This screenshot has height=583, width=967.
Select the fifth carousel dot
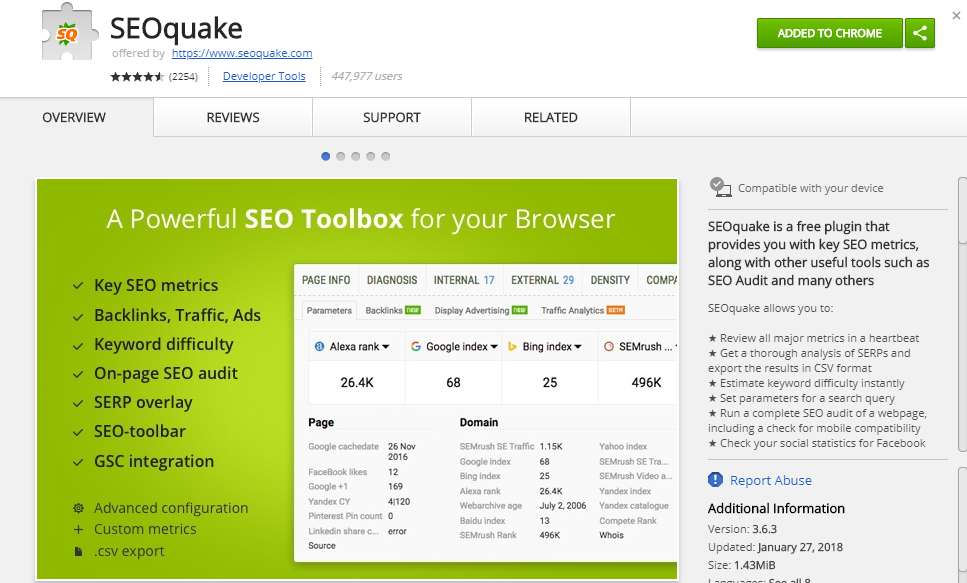pos(385,156)
